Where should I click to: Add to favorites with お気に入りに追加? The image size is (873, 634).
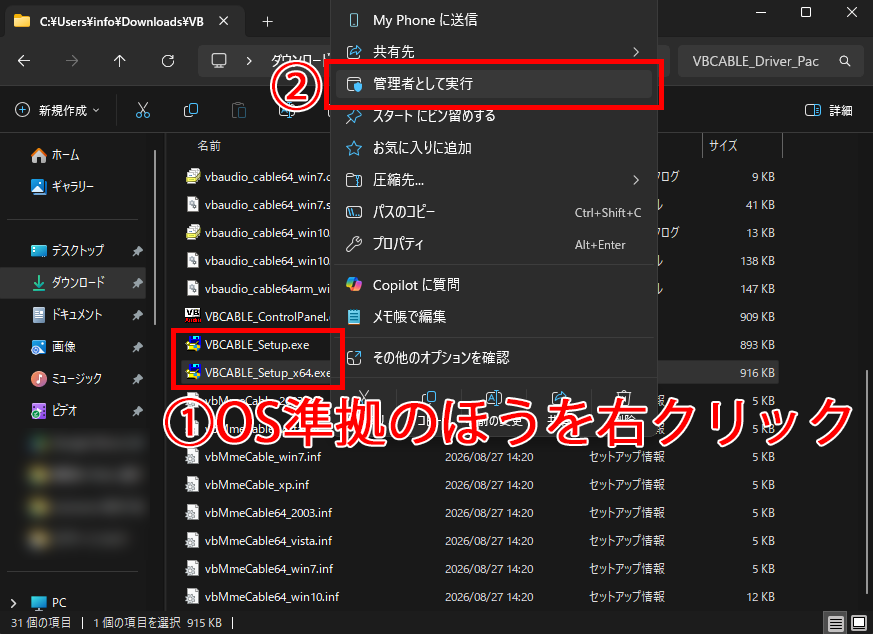pos(493,148)
